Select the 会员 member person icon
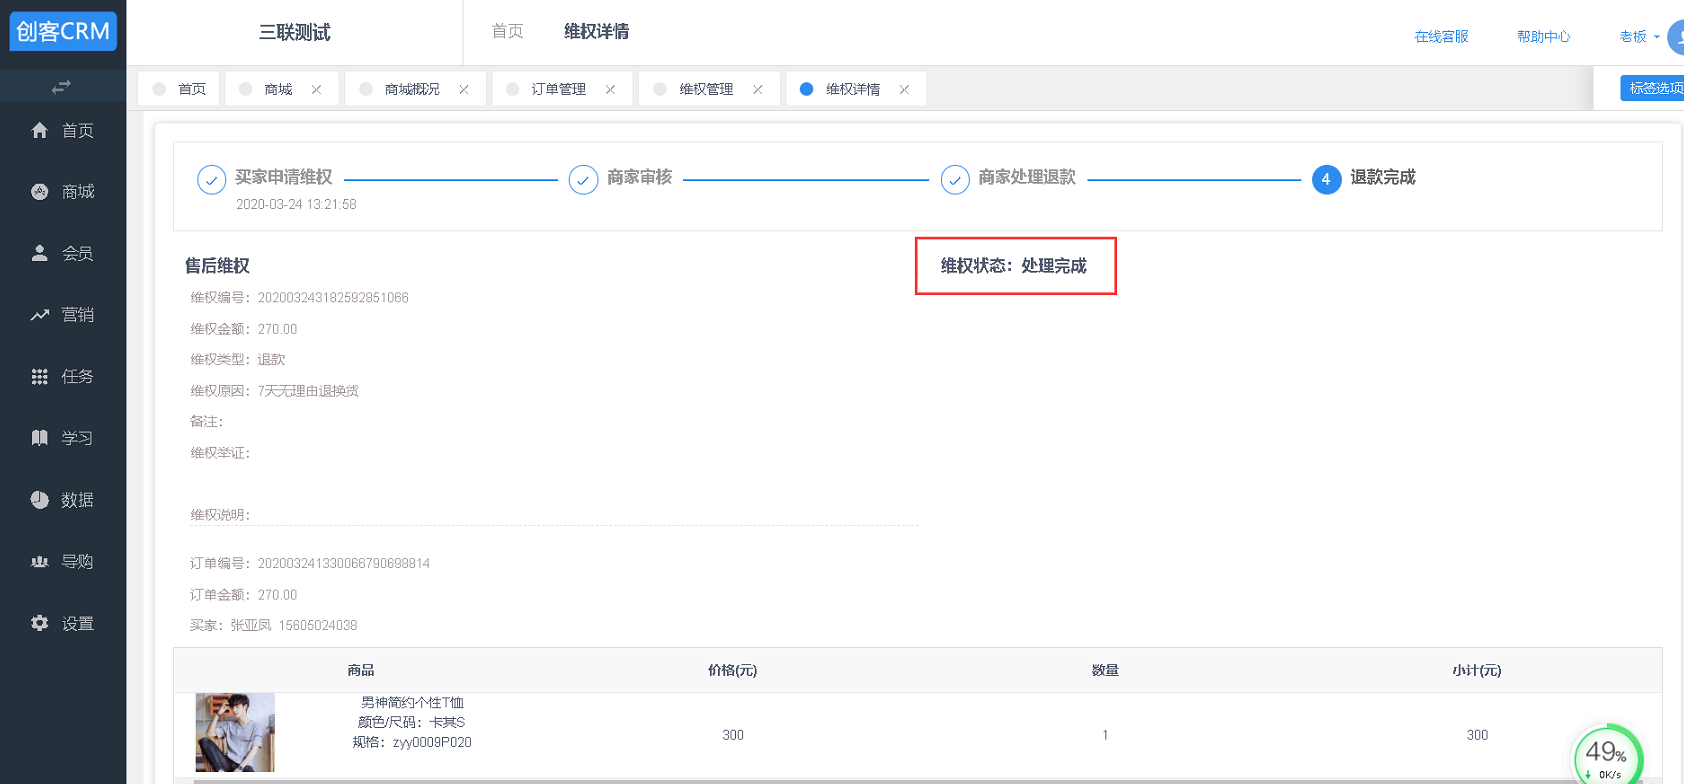The width and height of the screenshot is (1684, 784). coord(40,254)
